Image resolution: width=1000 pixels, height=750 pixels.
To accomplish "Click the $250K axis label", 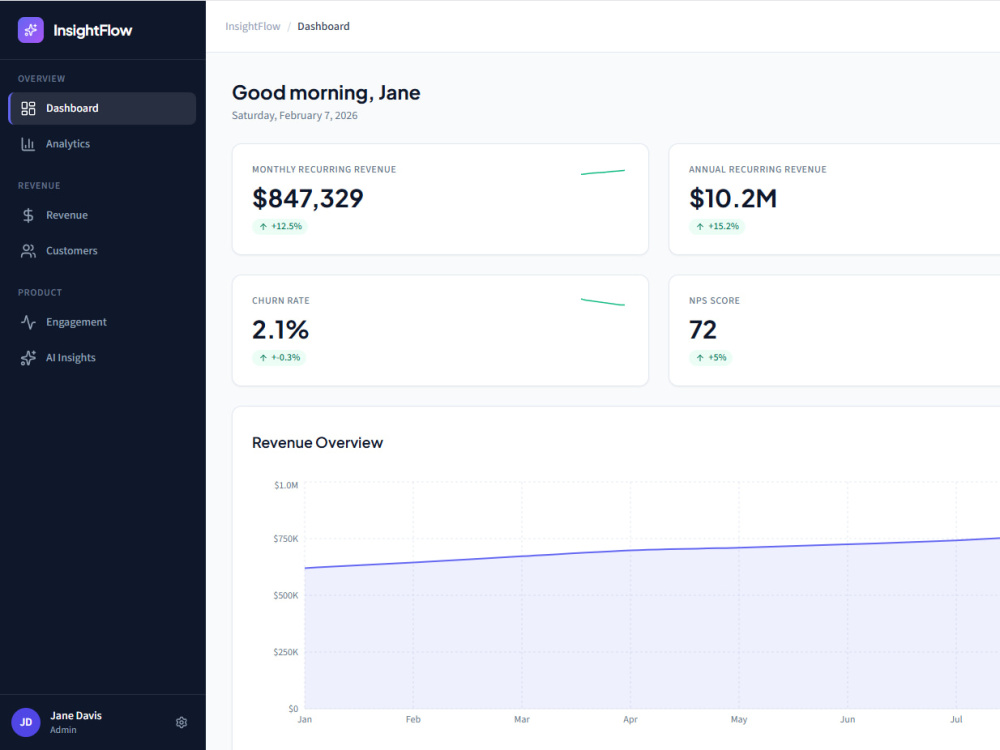I will [x=286, y=652].
